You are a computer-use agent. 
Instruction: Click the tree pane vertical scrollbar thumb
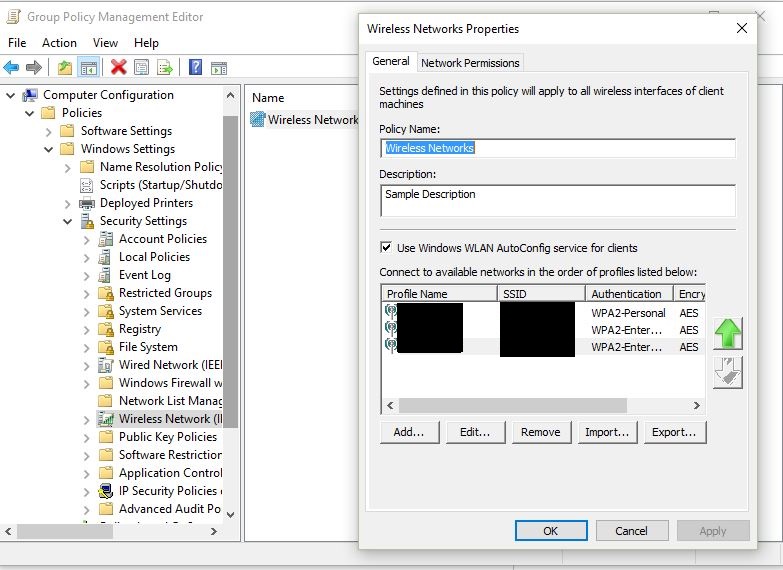pos(230,271)
